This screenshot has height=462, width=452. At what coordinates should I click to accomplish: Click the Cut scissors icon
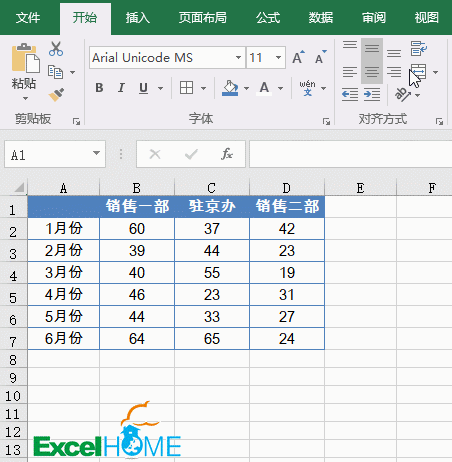[x=56, y=49]
